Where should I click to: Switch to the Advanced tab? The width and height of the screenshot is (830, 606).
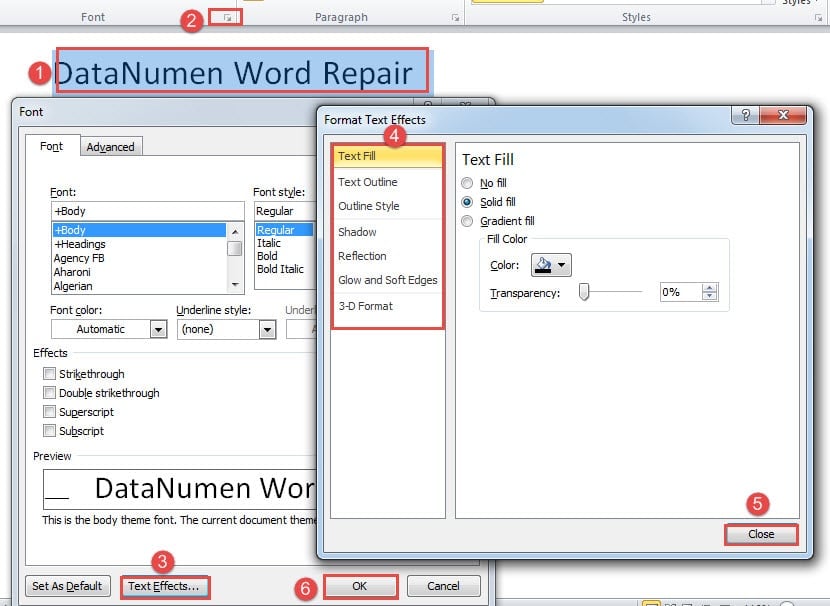coord(111,146)
